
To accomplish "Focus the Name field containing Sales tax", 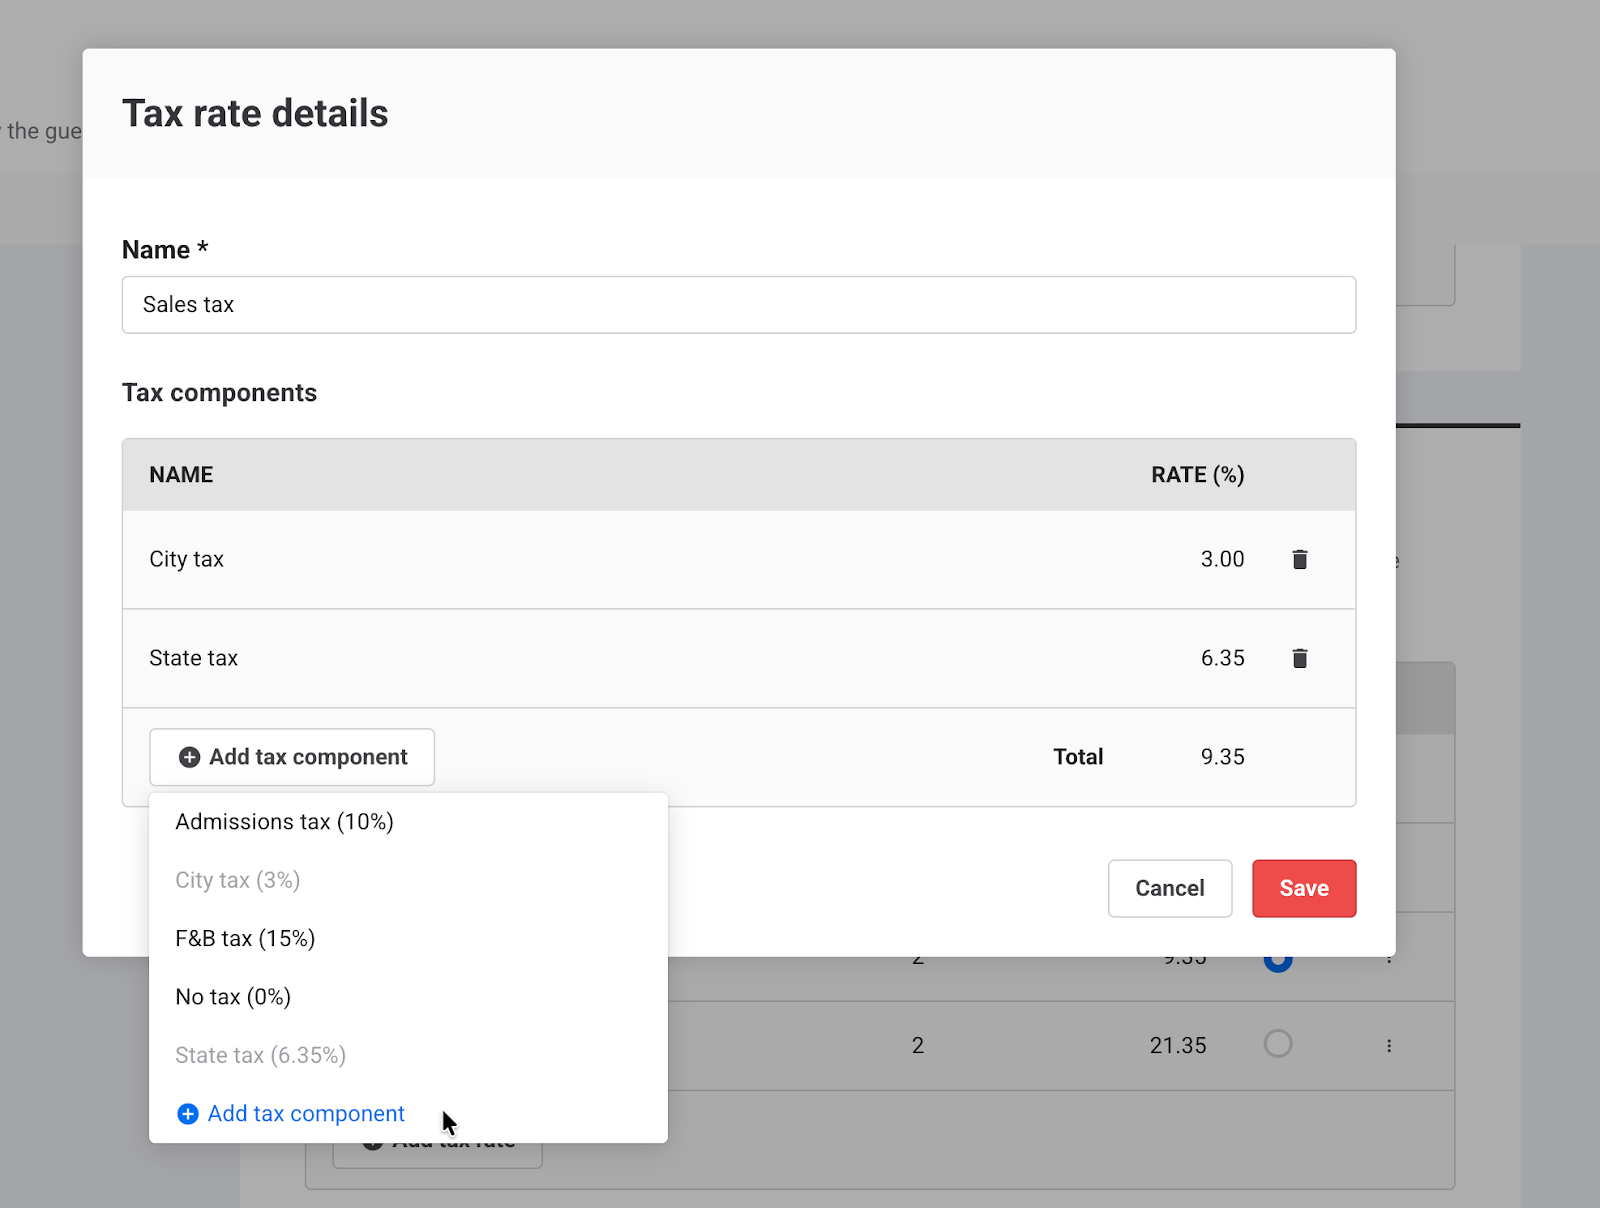I will click(738, 305).
